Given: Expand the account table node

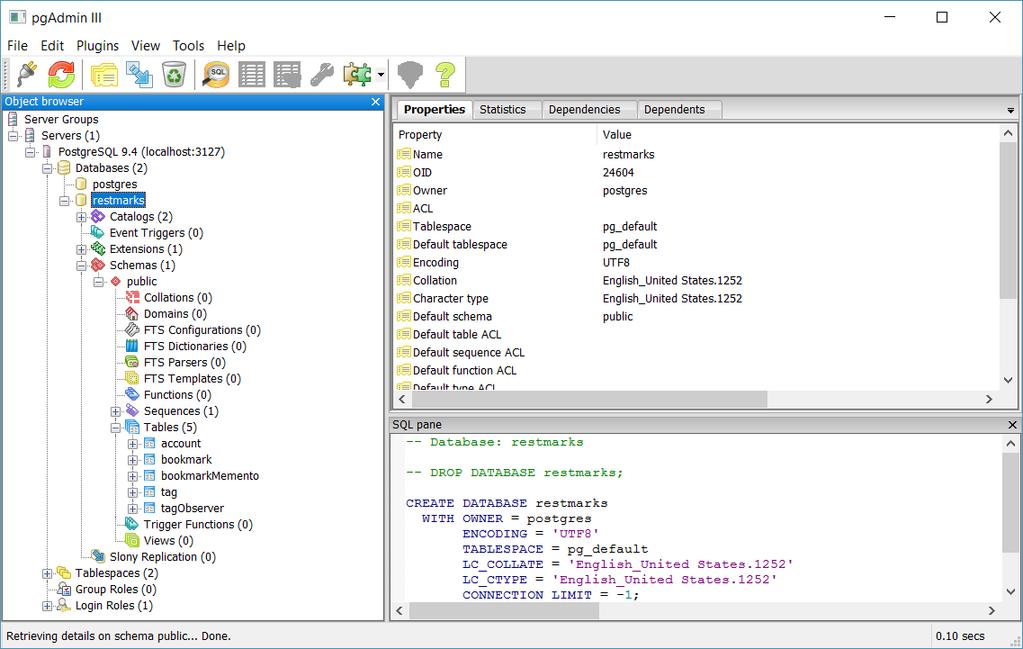Looking at the screenshot, I should 132,444.
